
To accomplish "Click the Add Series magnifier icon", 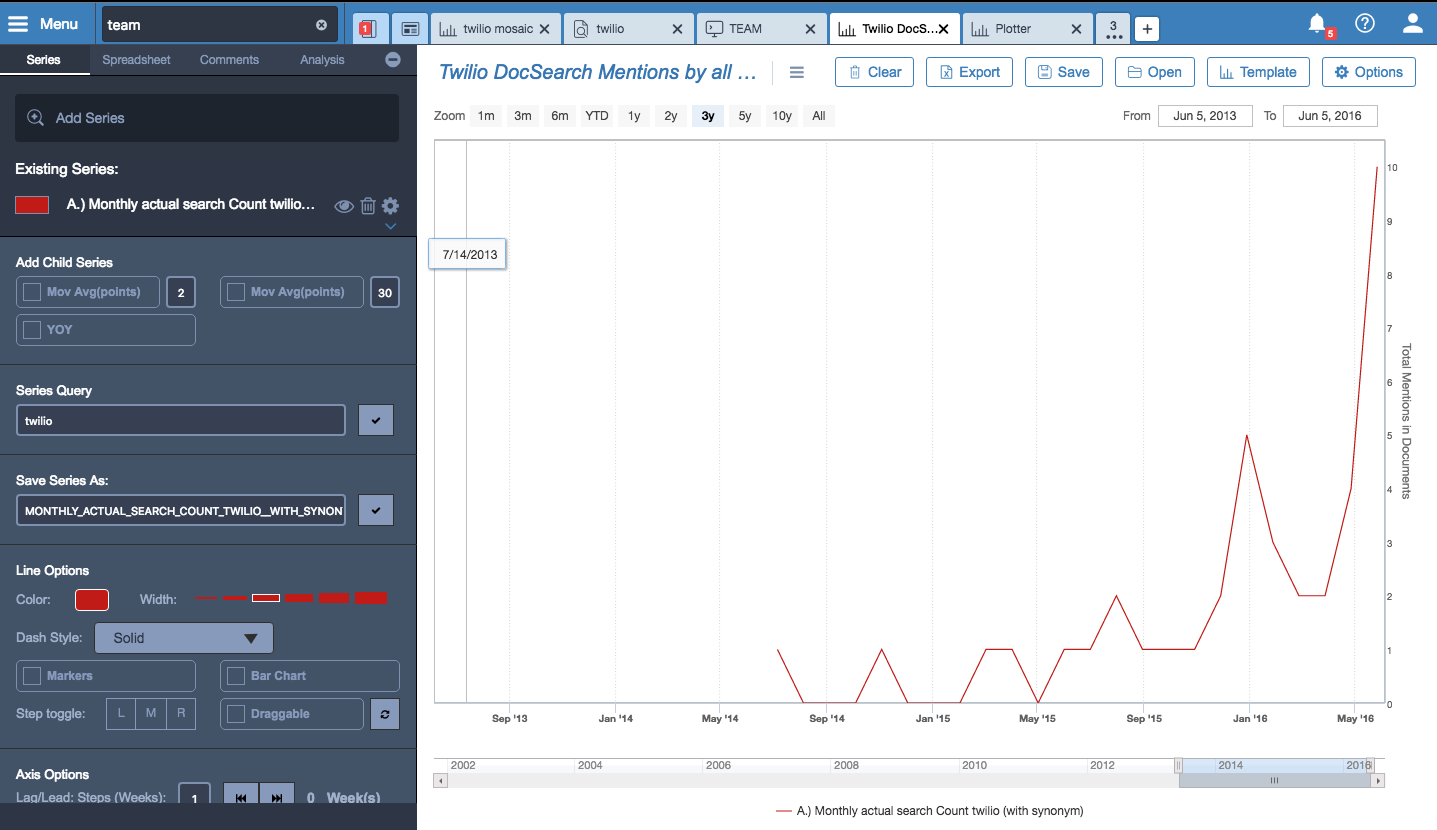I will (35, 118).
